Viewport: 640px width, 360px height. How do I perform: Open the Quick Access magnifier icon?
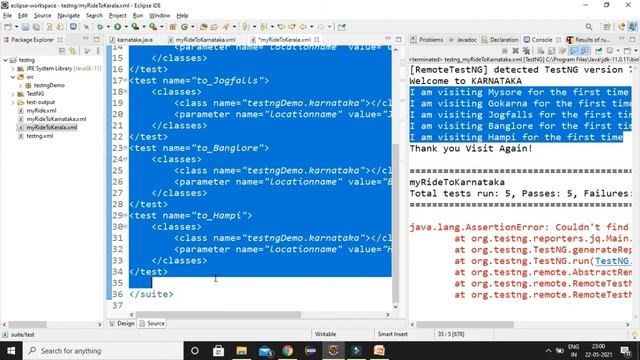coord(589,27)
